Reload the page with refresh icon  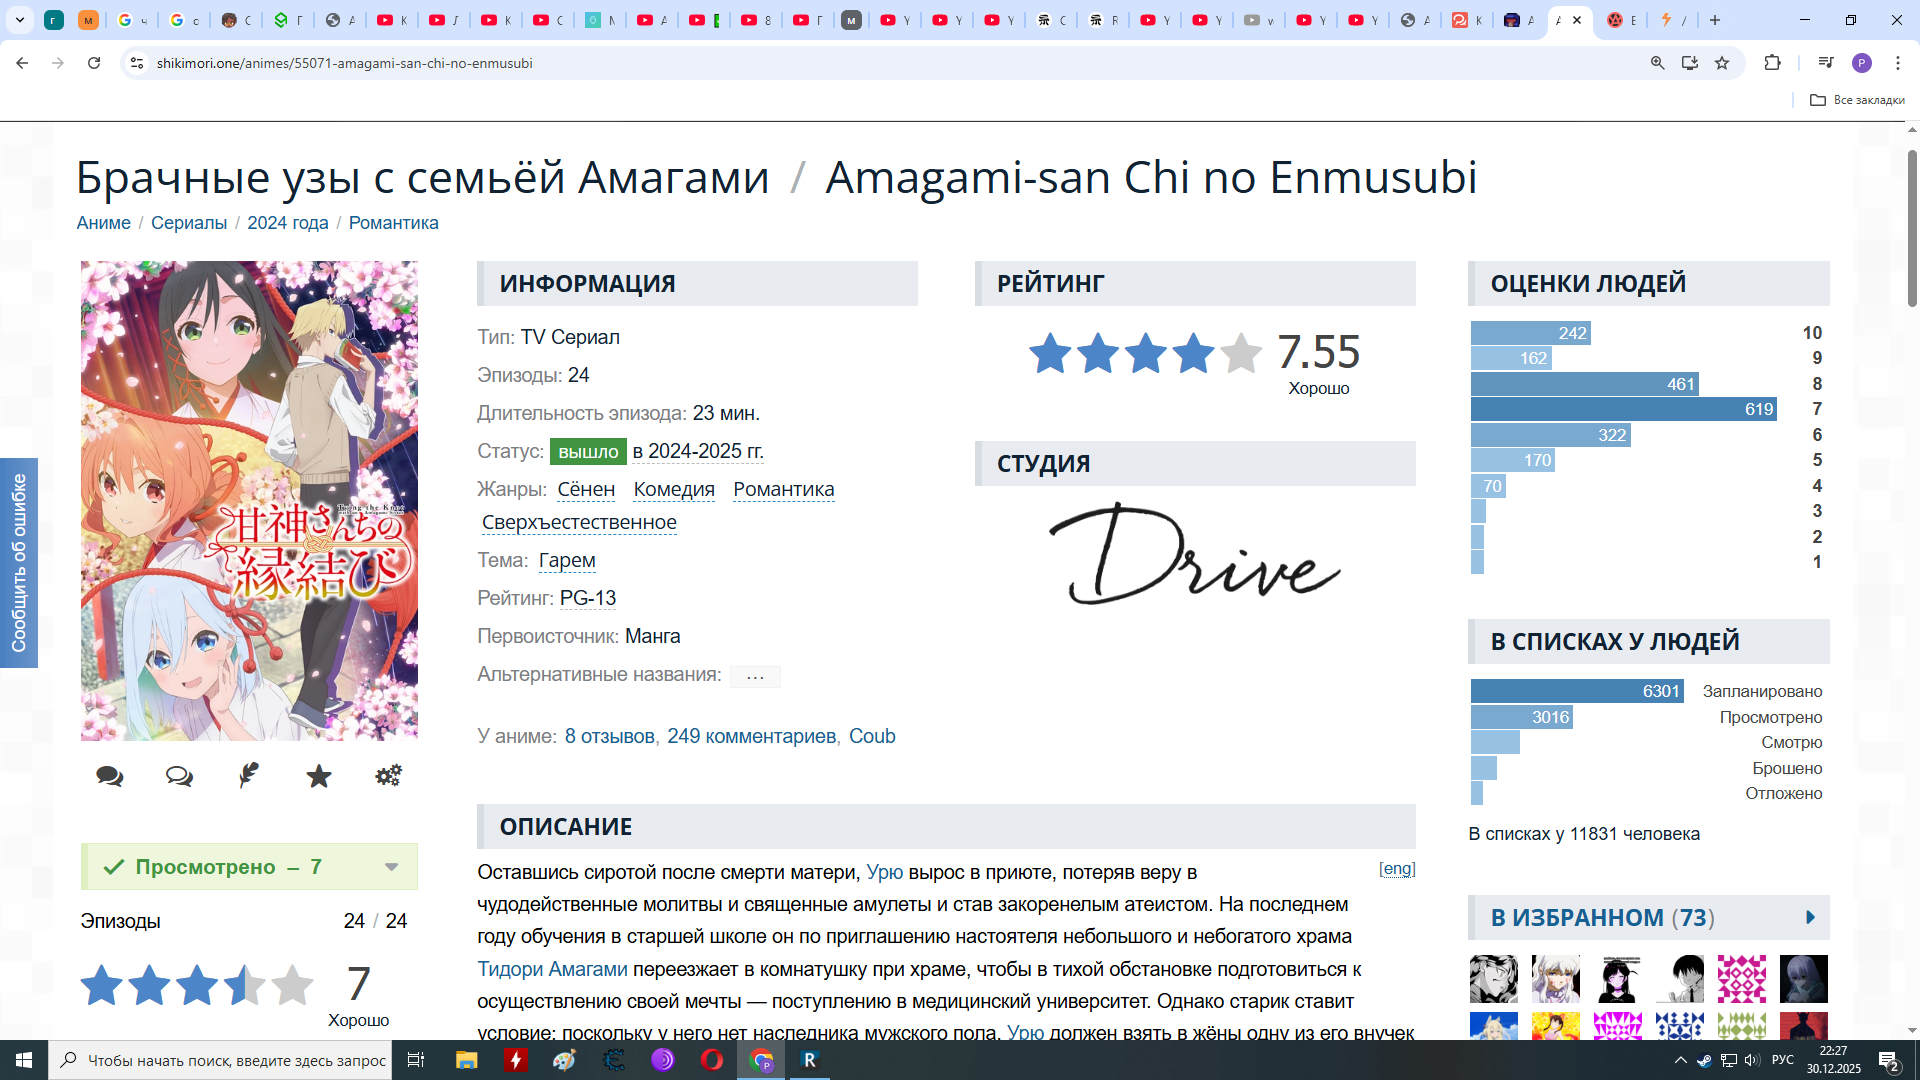(x=94, y=63)
